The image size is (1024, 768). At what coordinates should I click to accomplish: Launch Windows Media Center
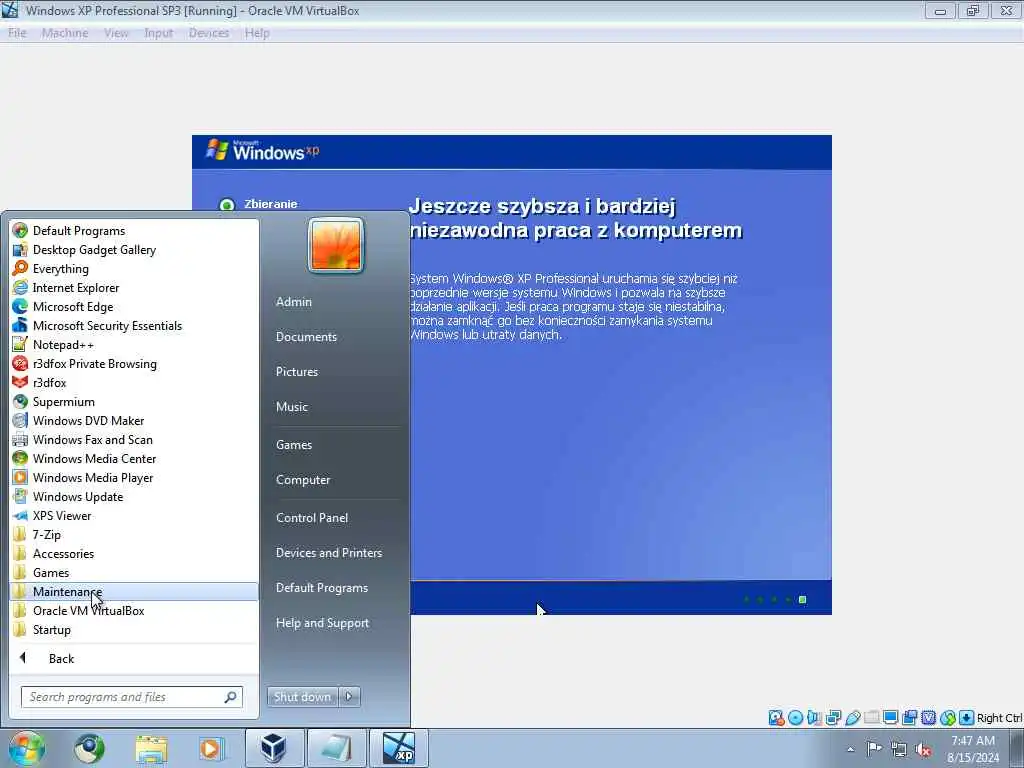(134, 458)
